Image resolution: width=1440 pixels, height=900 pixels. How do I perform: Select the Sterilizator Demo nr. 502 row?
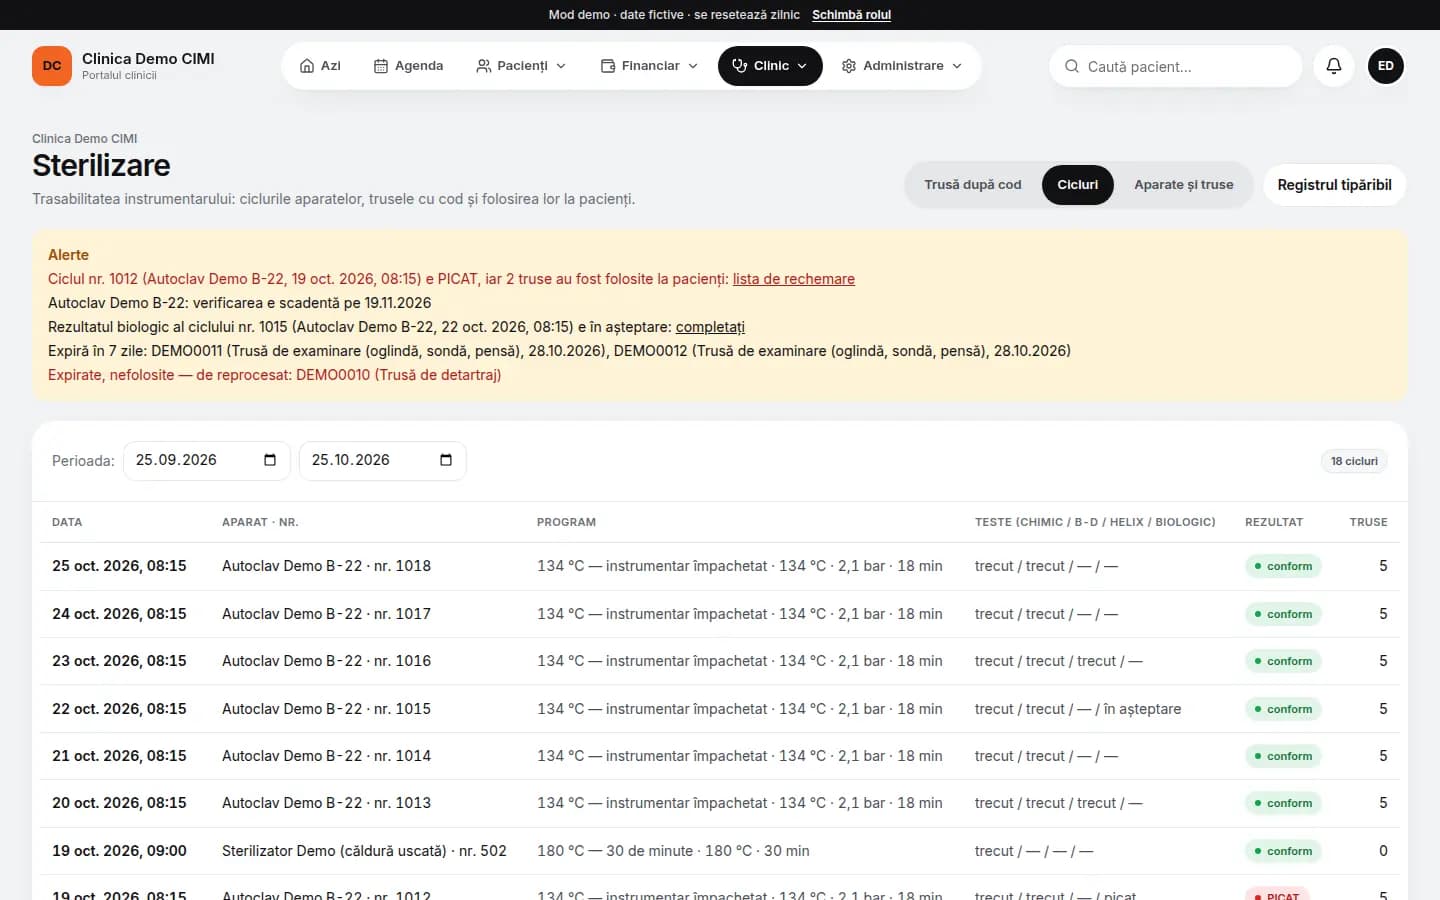coord(720,851)
